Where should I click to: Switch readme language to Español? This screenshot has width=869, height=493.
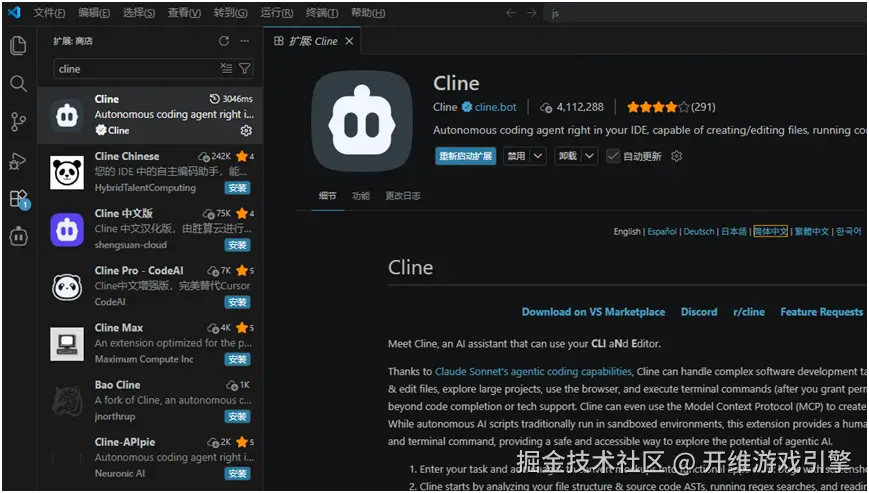click(662, 232)
